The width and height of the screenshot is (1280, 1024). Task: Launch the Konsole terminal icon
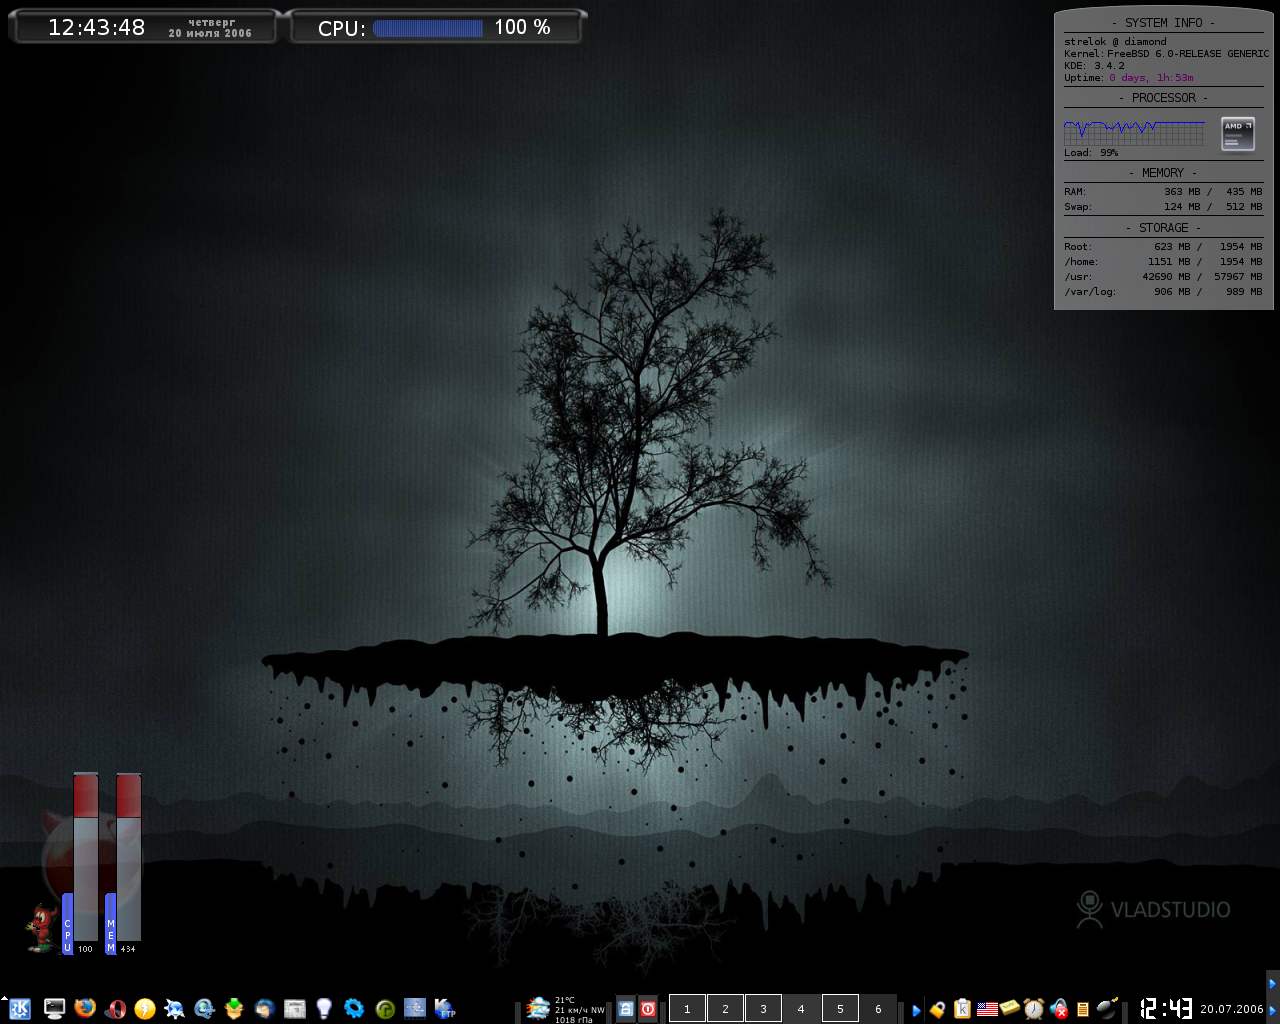point(54,1009)
